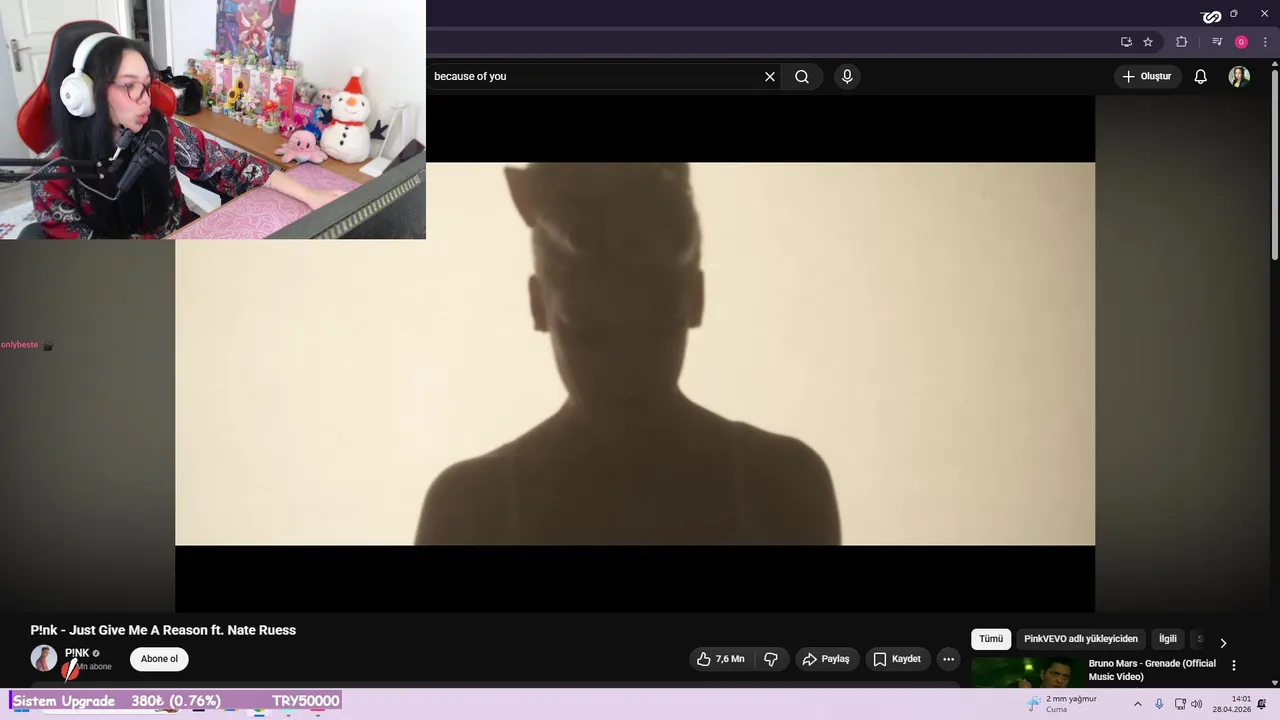Screen dimensions: 1280x720
Task: Open the pink G browser profile
Action: pos(1241,42)
